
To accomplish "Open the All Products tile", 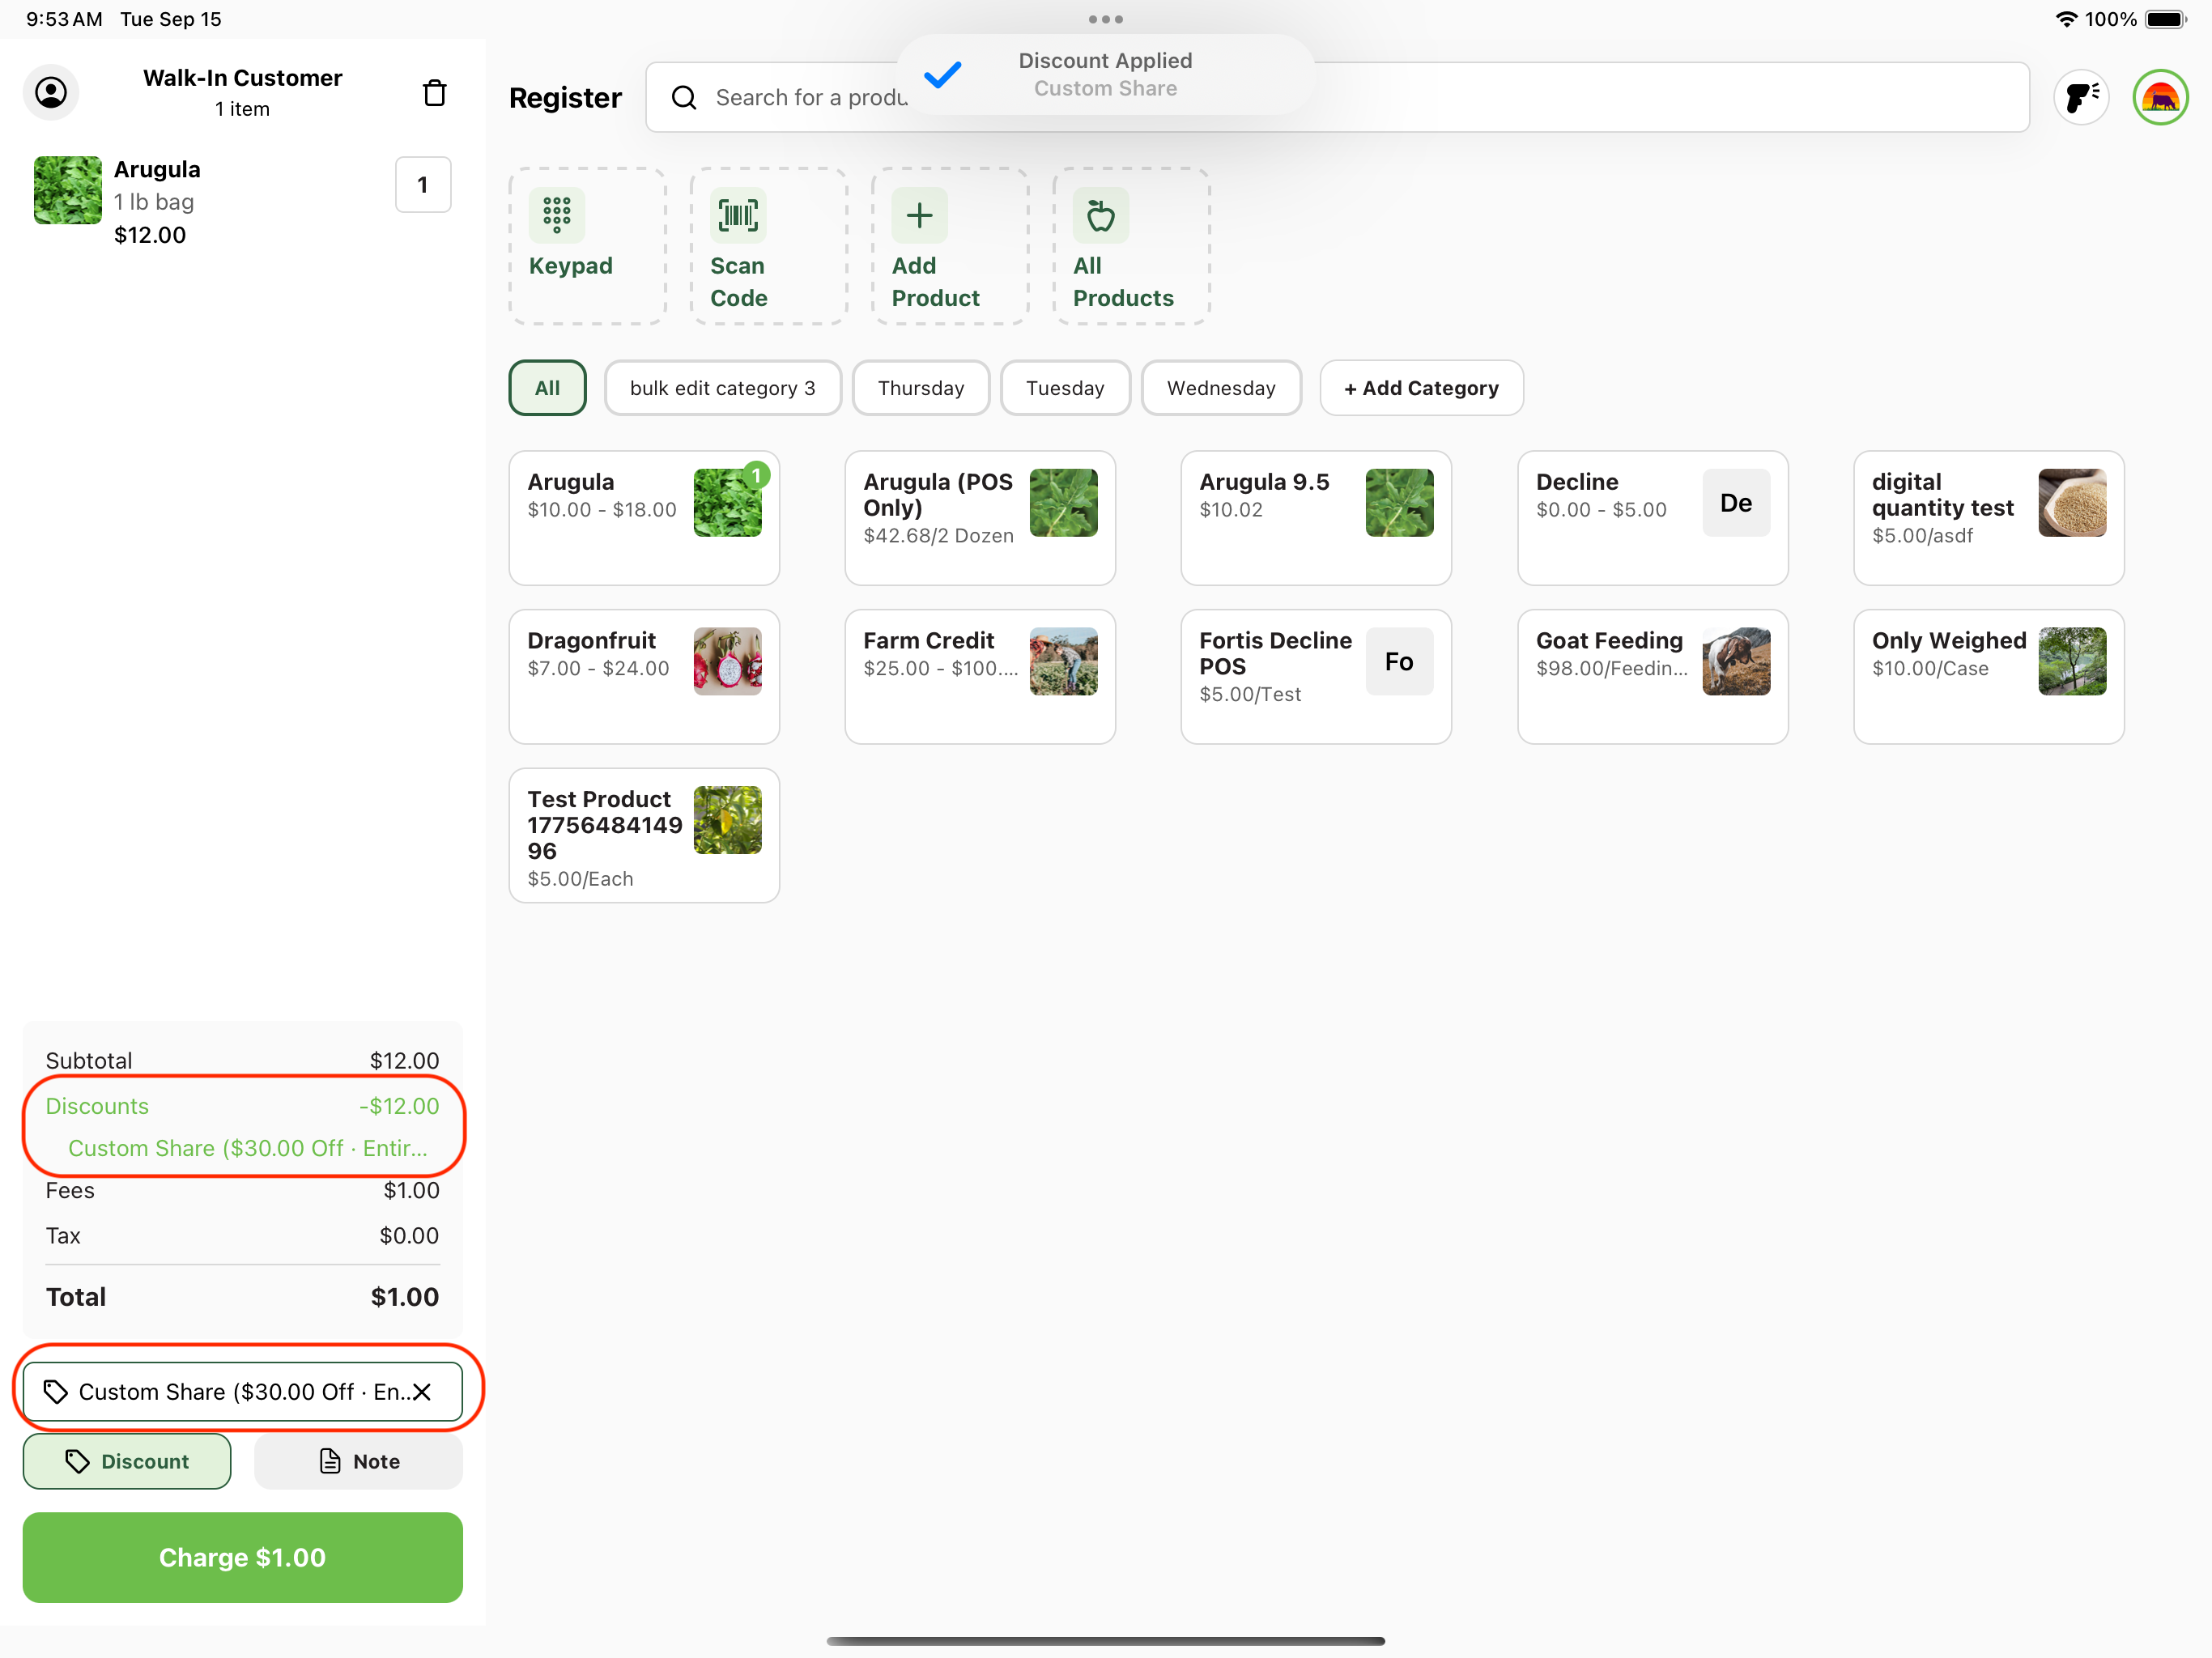I will pos(1131,246).
